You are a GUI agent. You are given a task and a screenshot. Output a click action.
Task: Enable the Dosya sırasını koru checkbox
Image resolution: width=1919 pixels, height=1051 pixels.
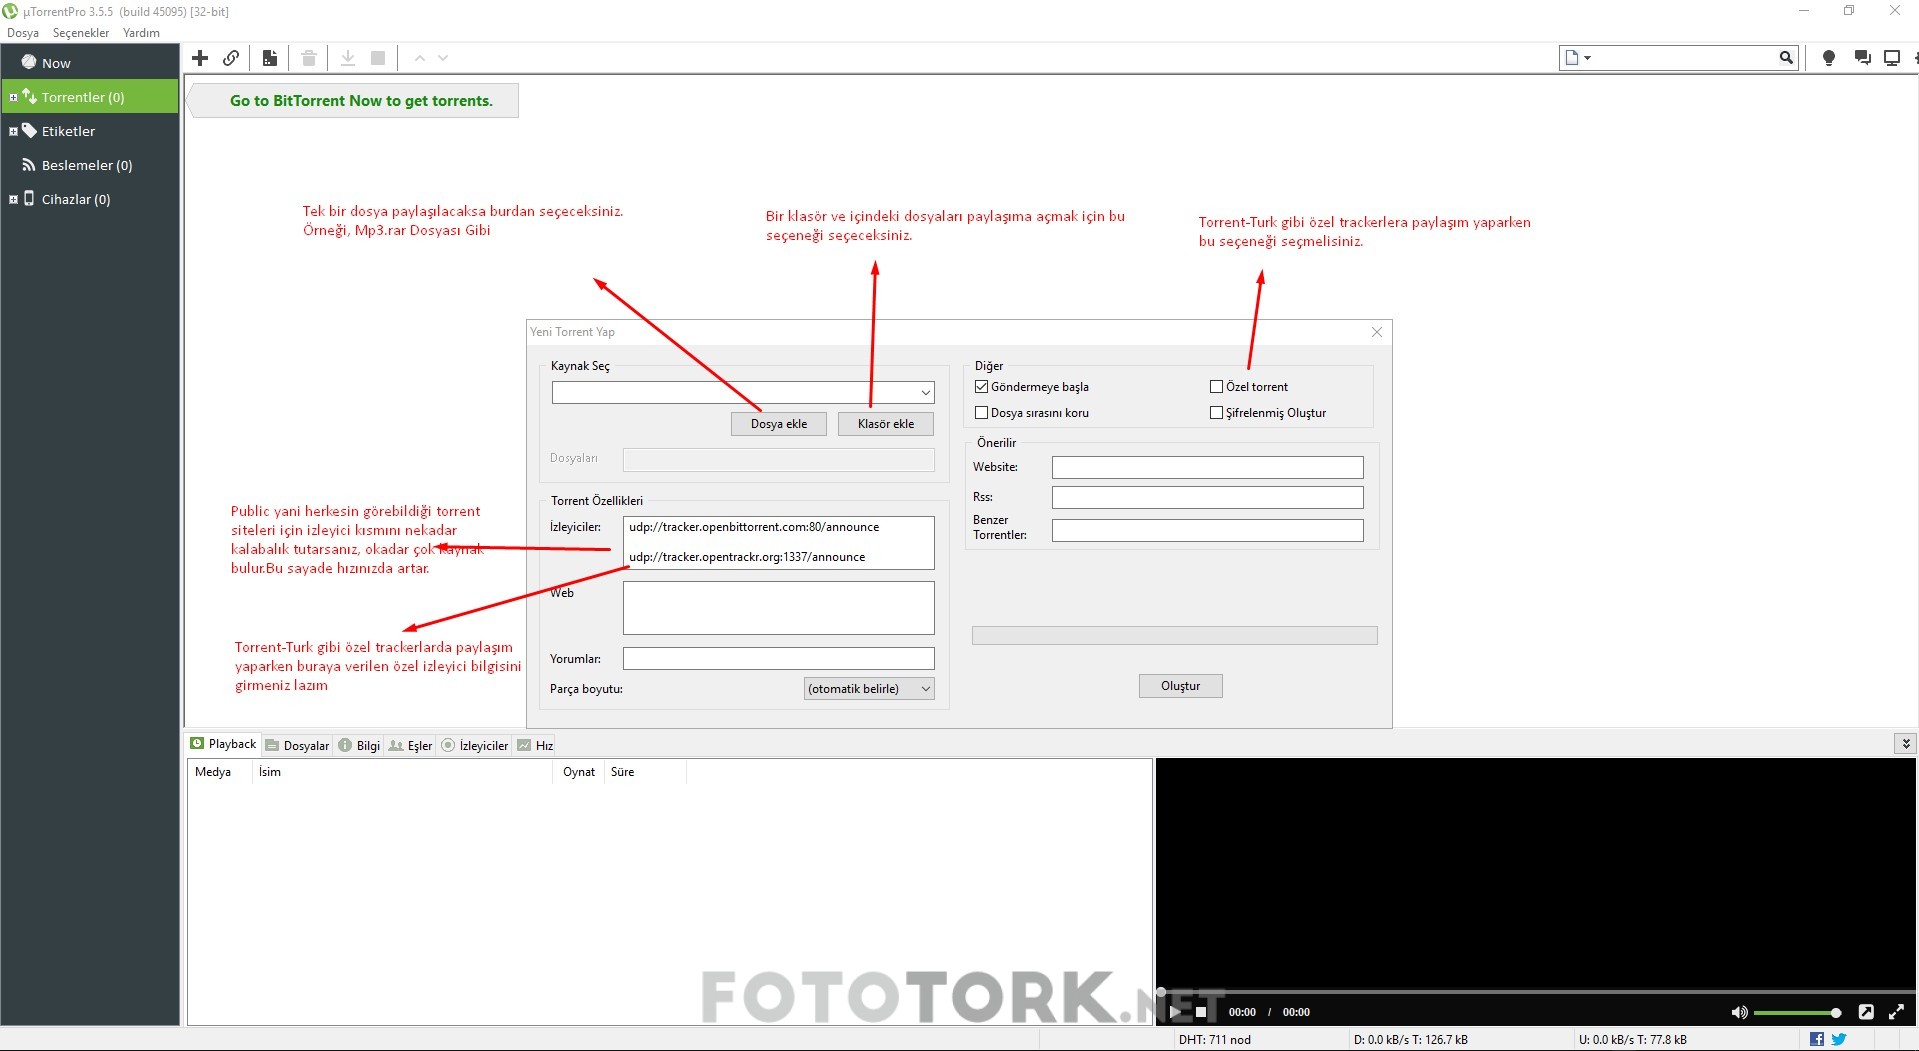(x=982, y=412)
